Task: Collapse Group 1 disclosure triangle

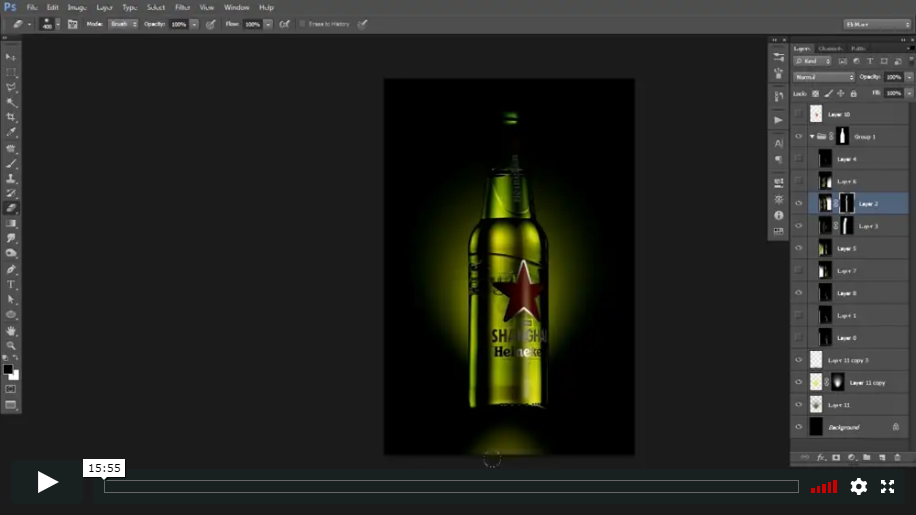Action: pos(812,137)
